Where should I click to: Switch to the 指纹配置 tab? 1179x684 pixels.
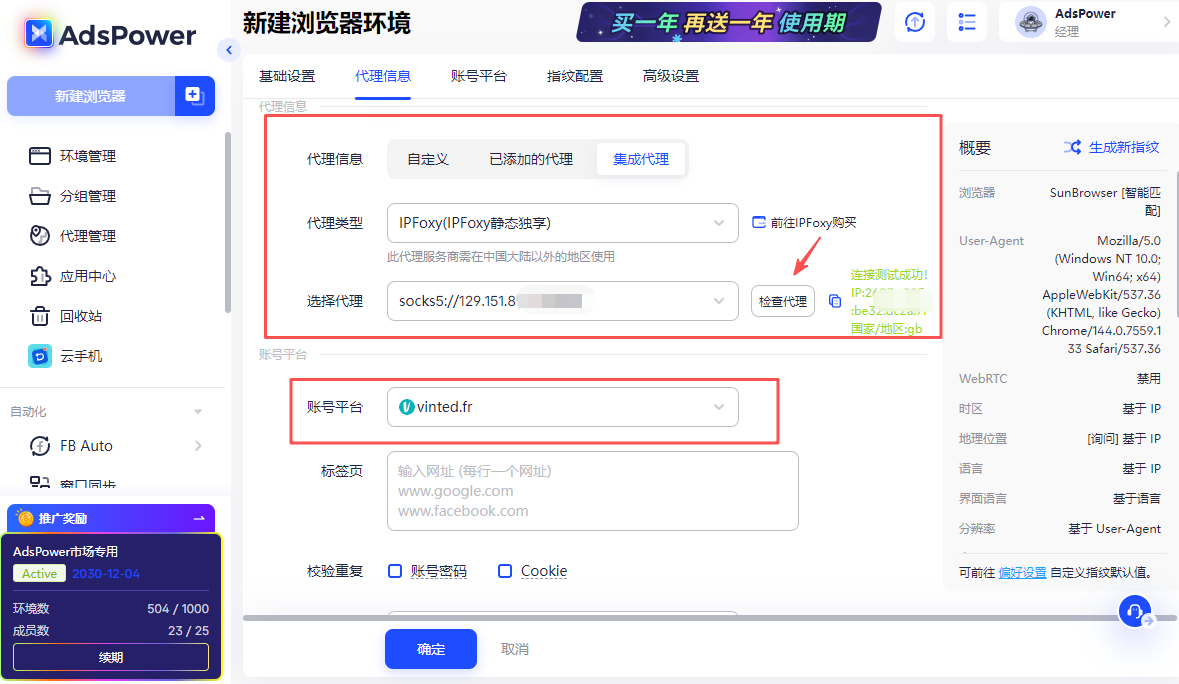coord(574,76)
